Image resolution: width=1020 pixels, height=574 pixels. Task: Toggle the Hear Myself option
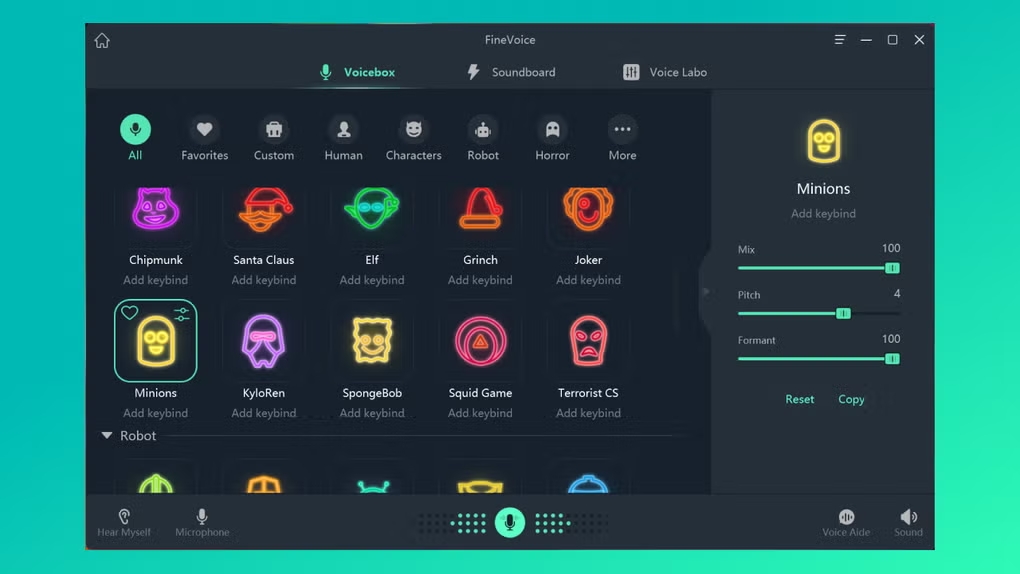(124, 522)
